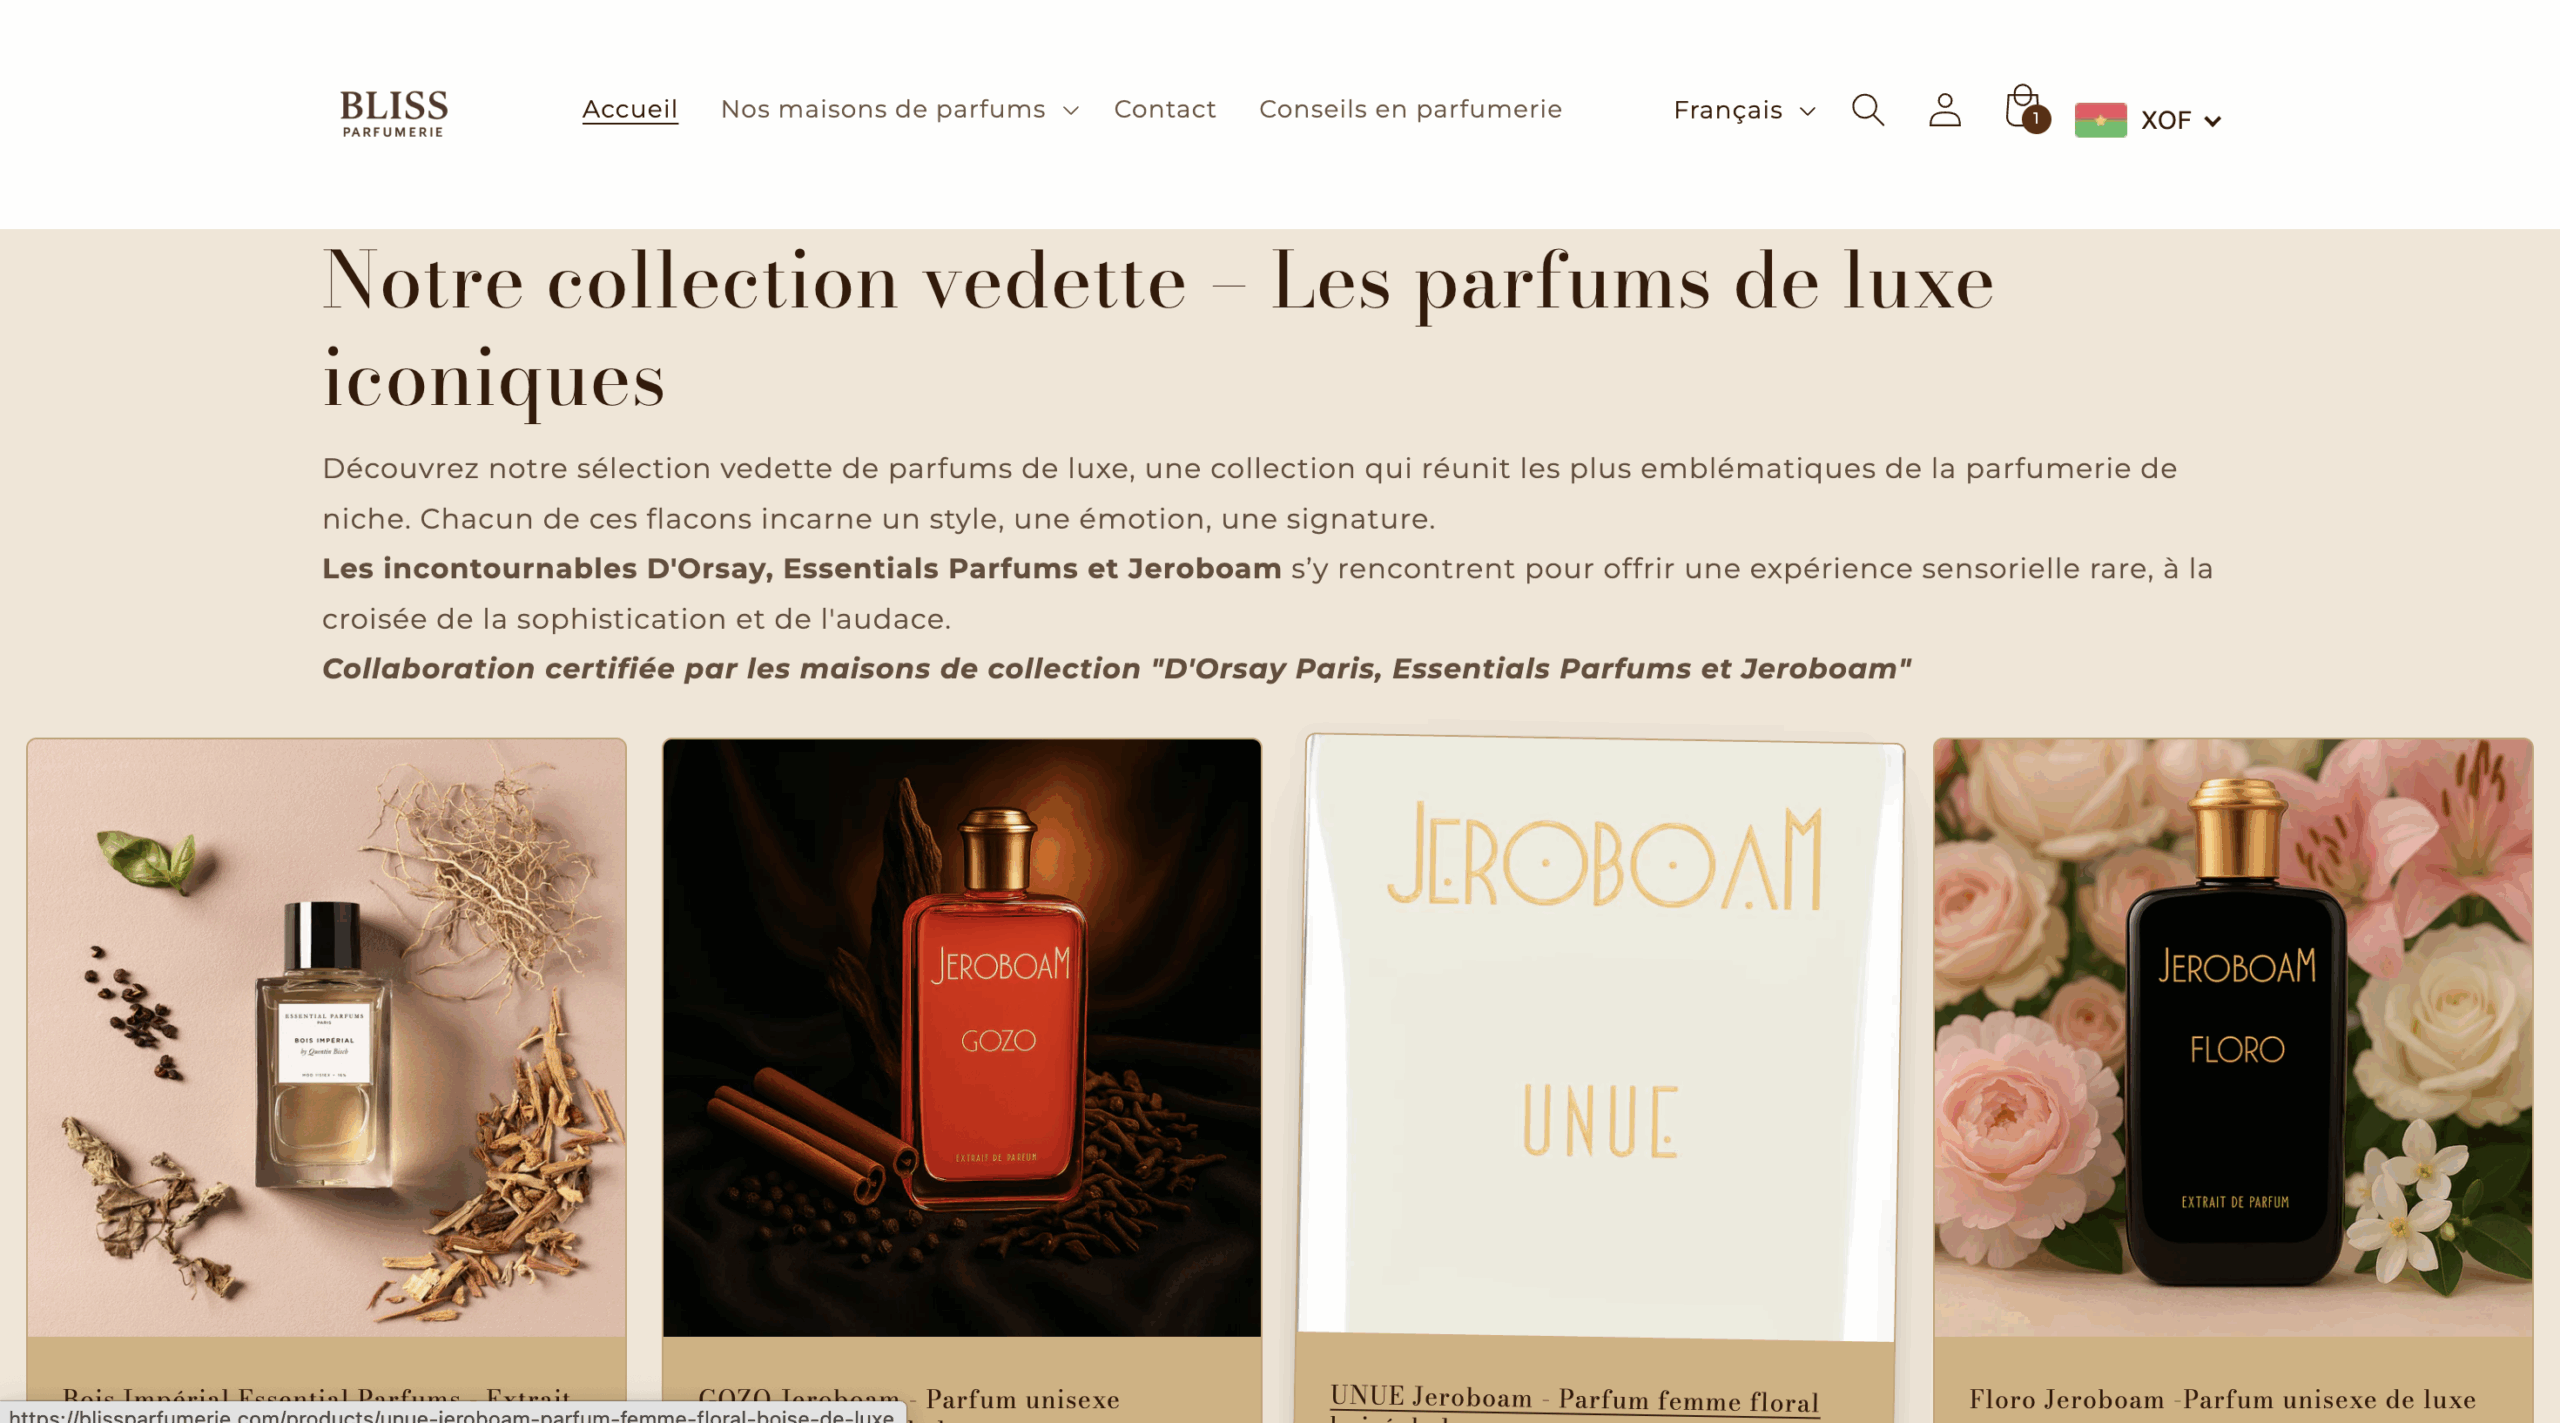Click the Jeroboam UNUE box image
Screen dimensions: 2560x1423
(1600, 1037)
